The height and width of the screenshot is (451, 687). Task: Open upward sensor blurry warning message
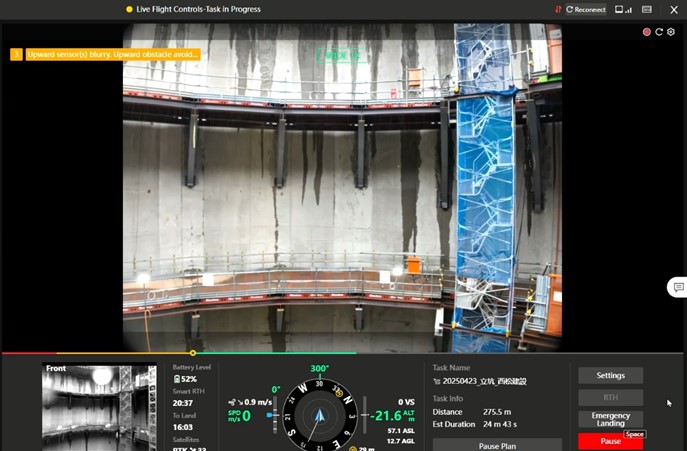(112, 54)
